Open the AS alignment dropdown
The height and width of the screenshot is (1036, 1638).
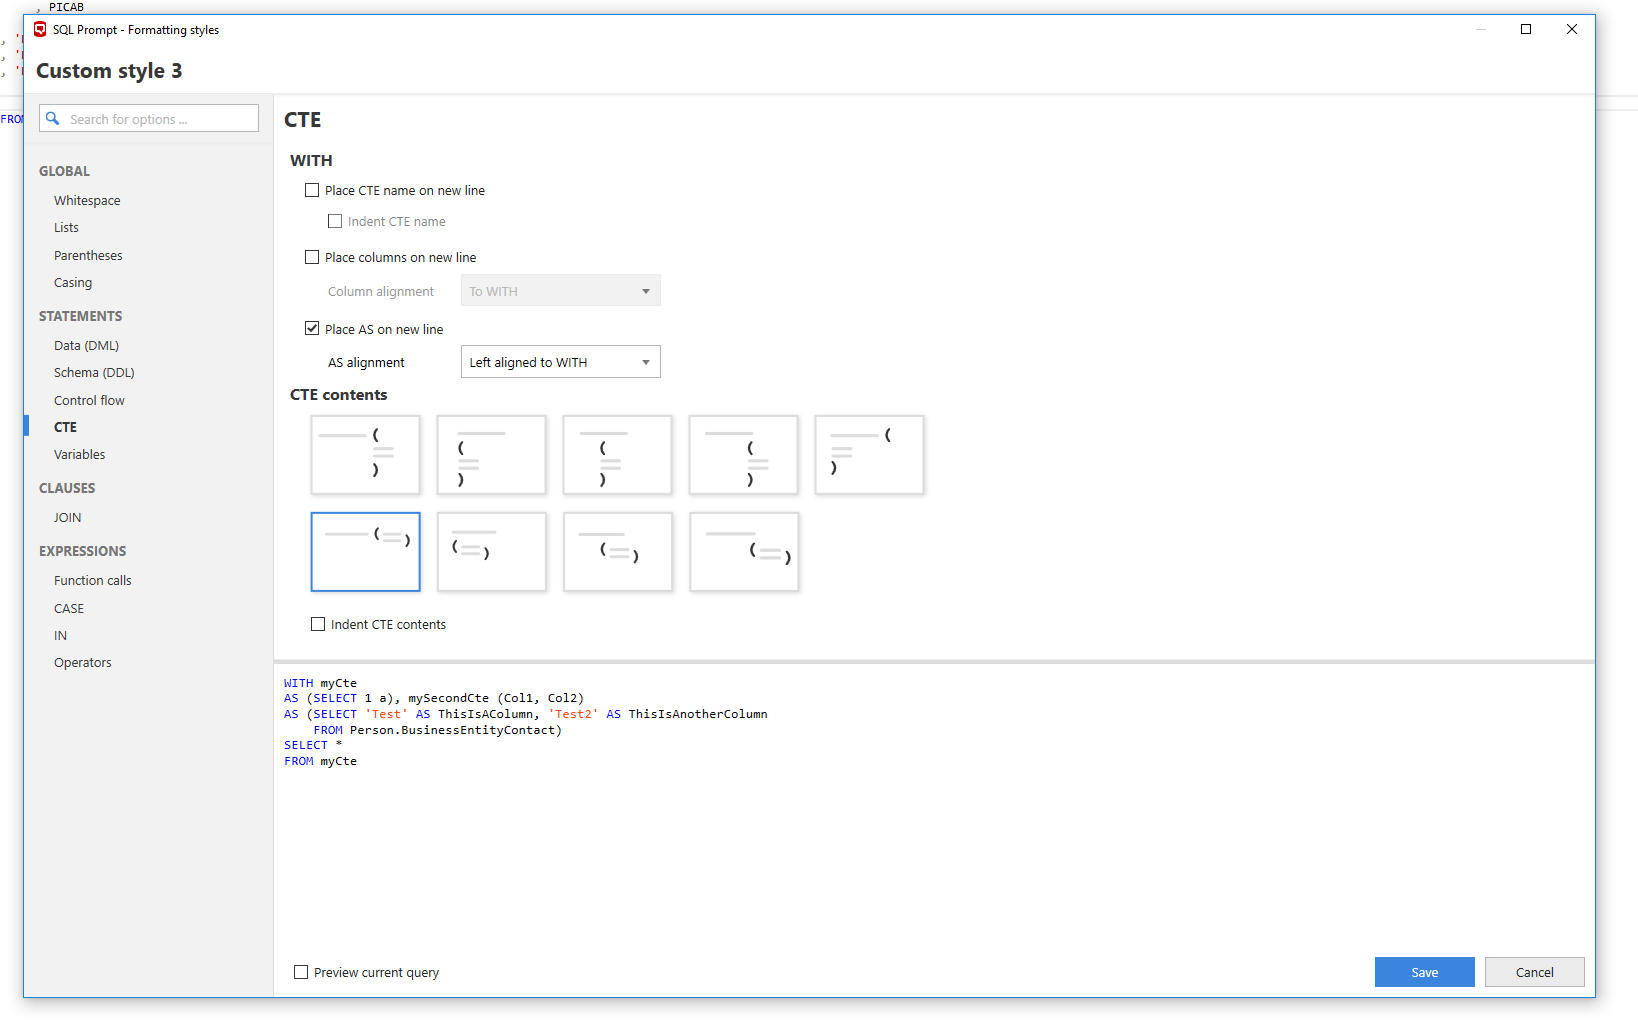[560, 362]
